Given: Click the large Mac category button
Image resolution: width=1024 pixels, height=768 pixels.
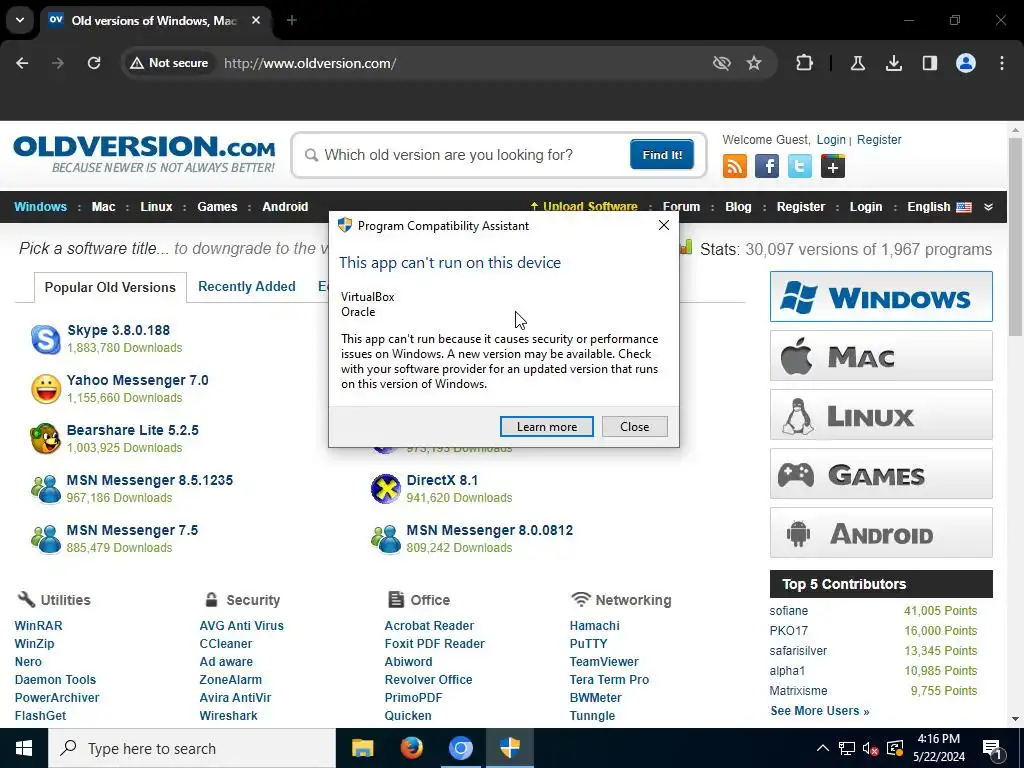Looking at the screenshot, I should tap(881, 356).
